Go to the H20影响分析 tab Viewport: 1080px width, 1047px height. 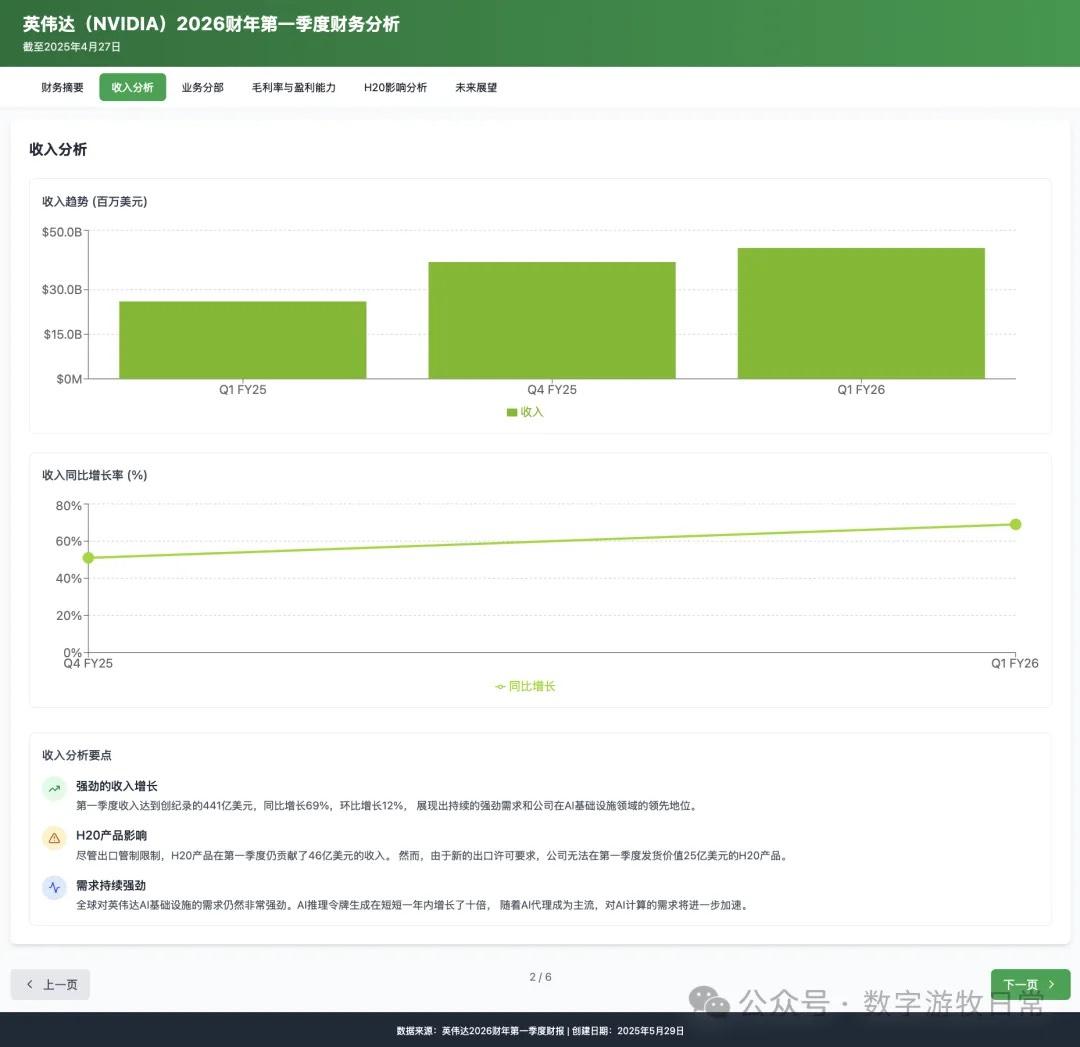(395, 88)
